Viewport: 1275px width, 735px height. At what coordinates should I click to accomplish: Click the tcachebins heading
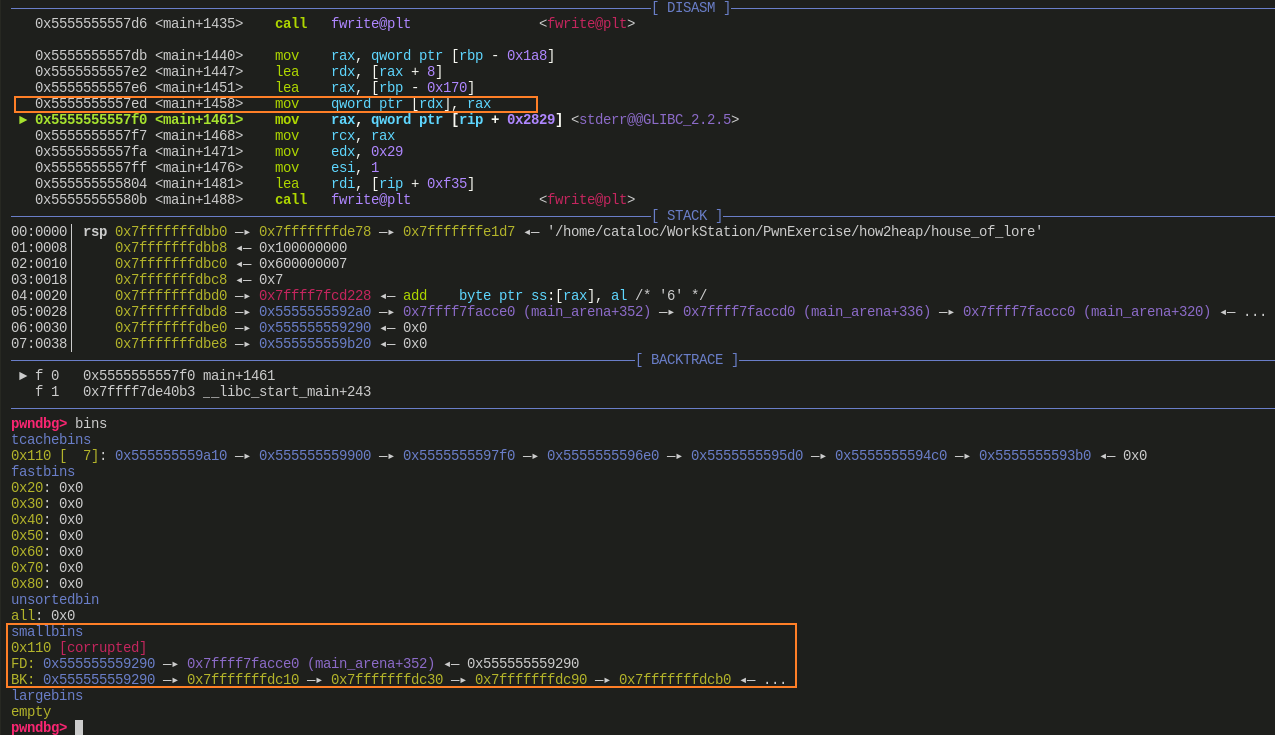pos(51,440)
